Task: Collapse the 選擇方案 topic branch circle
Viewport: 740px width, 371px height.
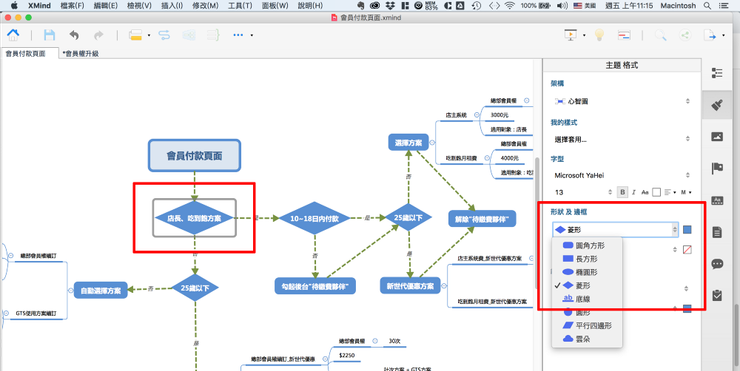Action: [432, 142]
